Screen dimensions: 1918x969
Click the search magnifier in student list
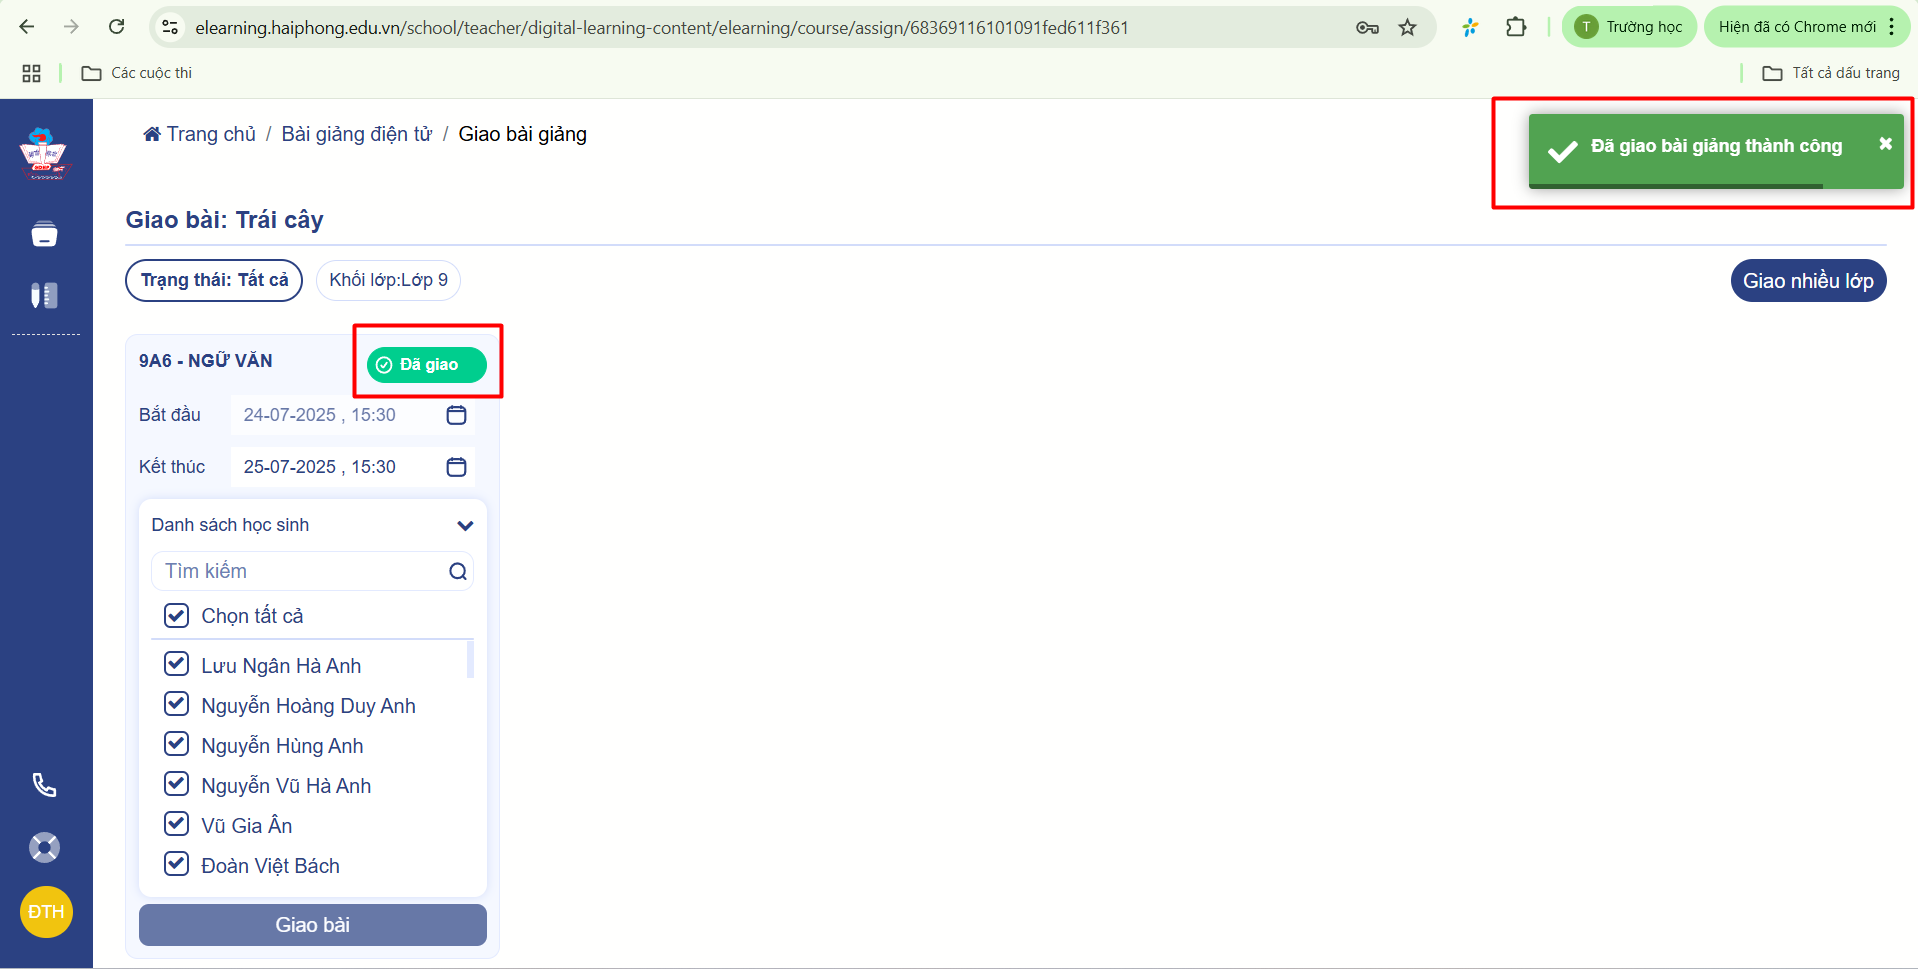pos(458,571)
